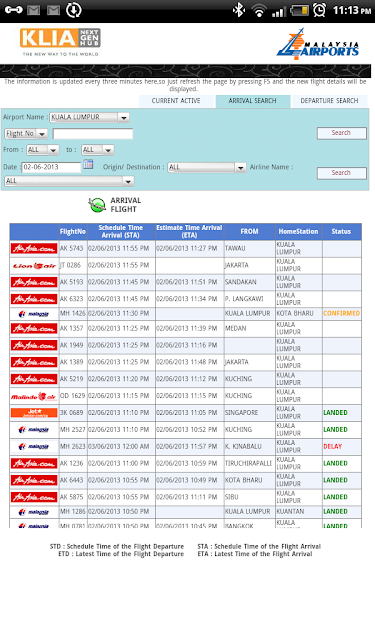Click the green Arrival Flight plane icon
This screenshot has width=375, height=640.
click(97, 204)
